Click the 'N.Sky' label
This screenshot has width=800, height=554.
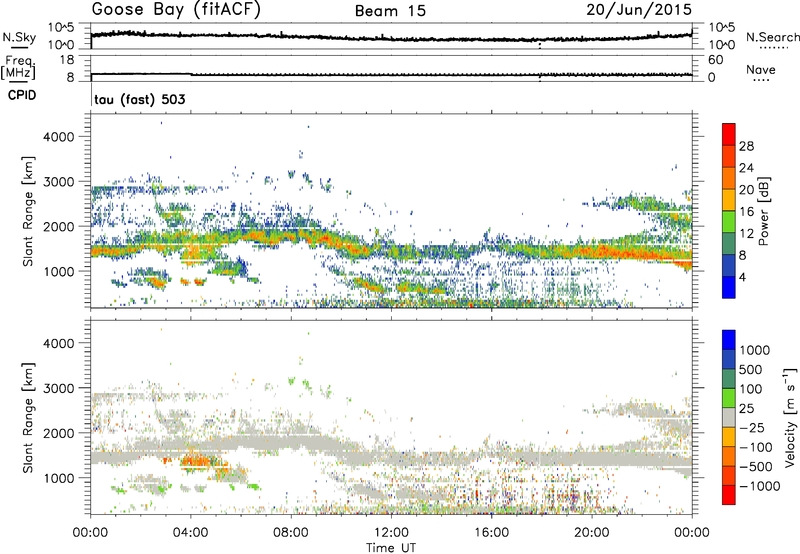19,37
